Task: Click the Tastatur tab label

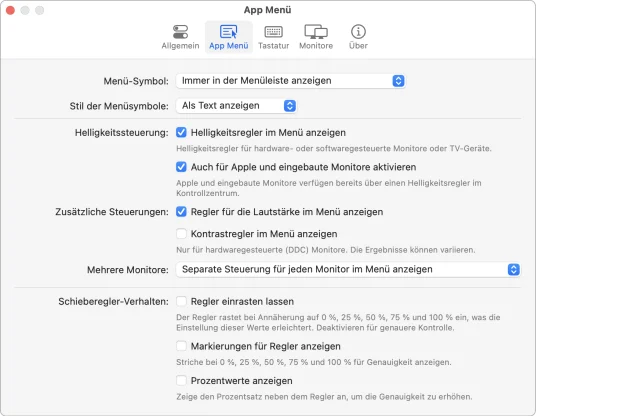Action: click(273, 46)
